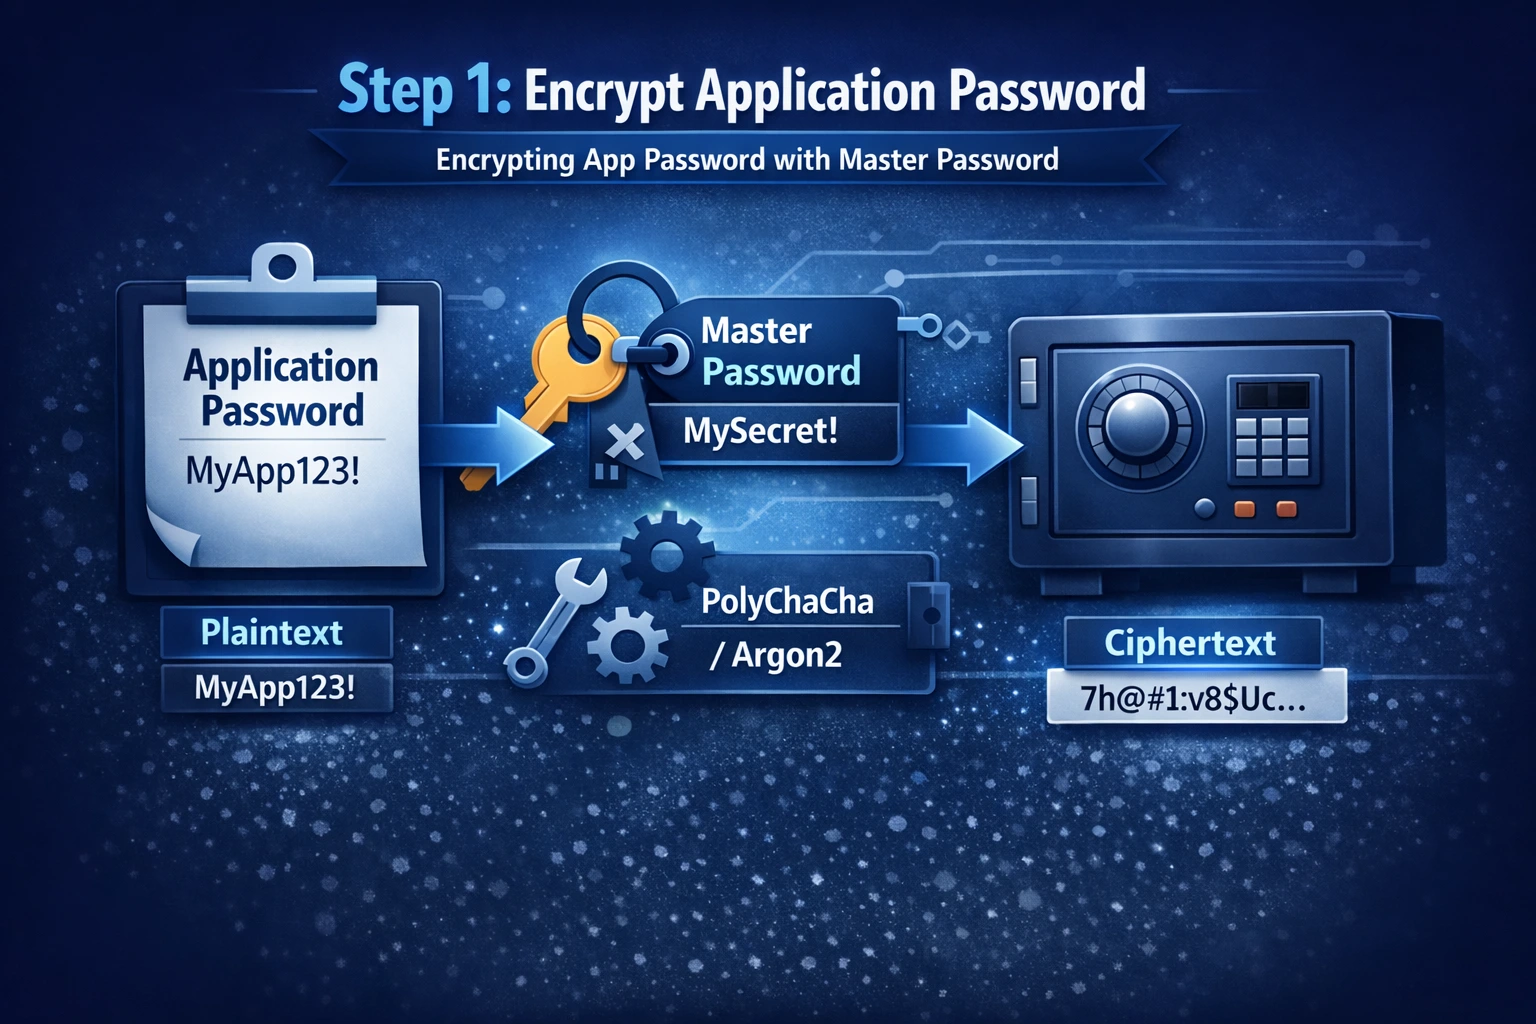Viewport: 1536px width, 1024px height.
Task: Click the left orange button on safe
Action: pyautogui.click(x=1245, y=509)
